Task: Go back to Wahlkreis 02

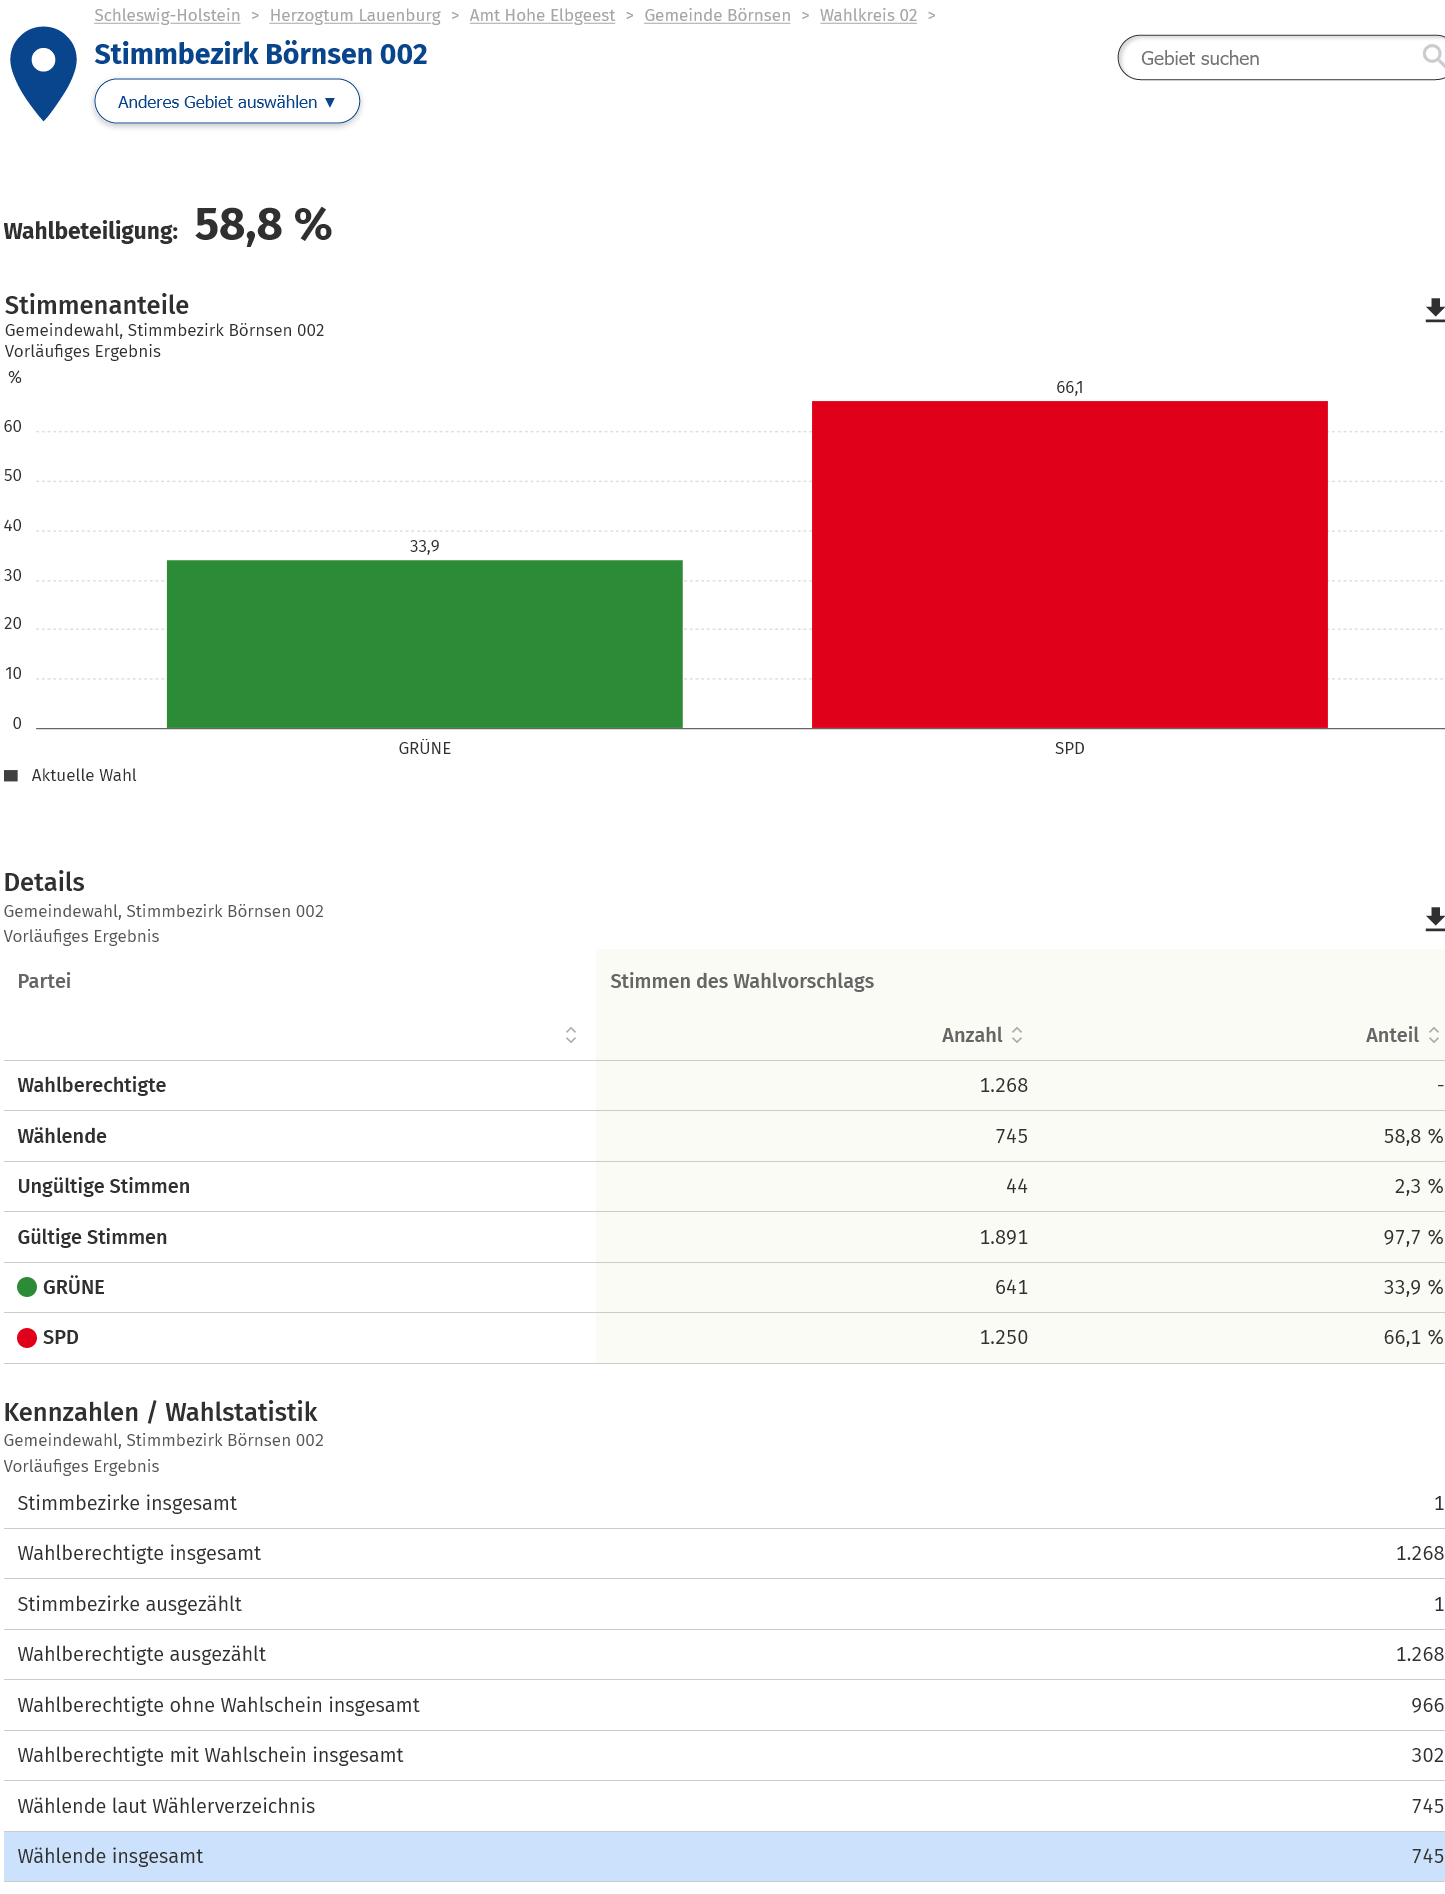Action: coord(868,15)
